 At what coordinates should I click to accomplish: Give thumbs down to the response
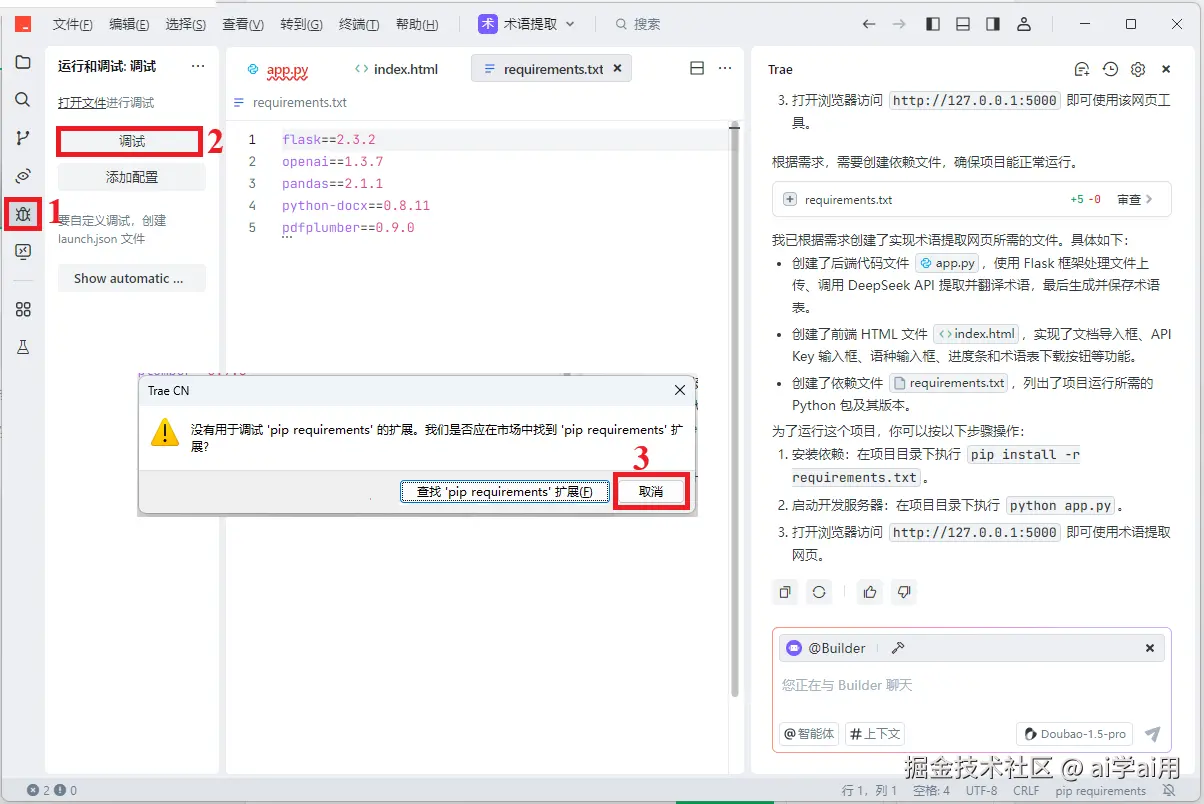coord(904,592)
